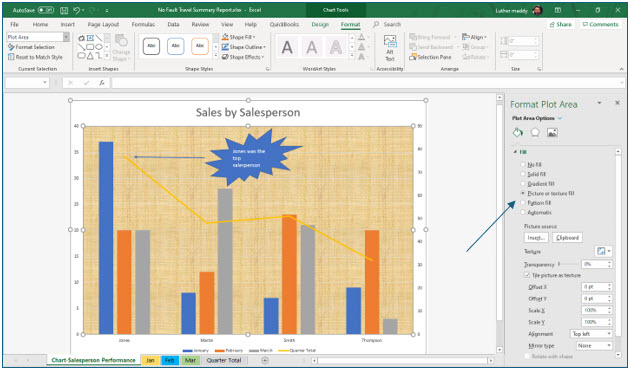Select the Solid fill radio option
The image size is (630, 368).
pos(523,174)
